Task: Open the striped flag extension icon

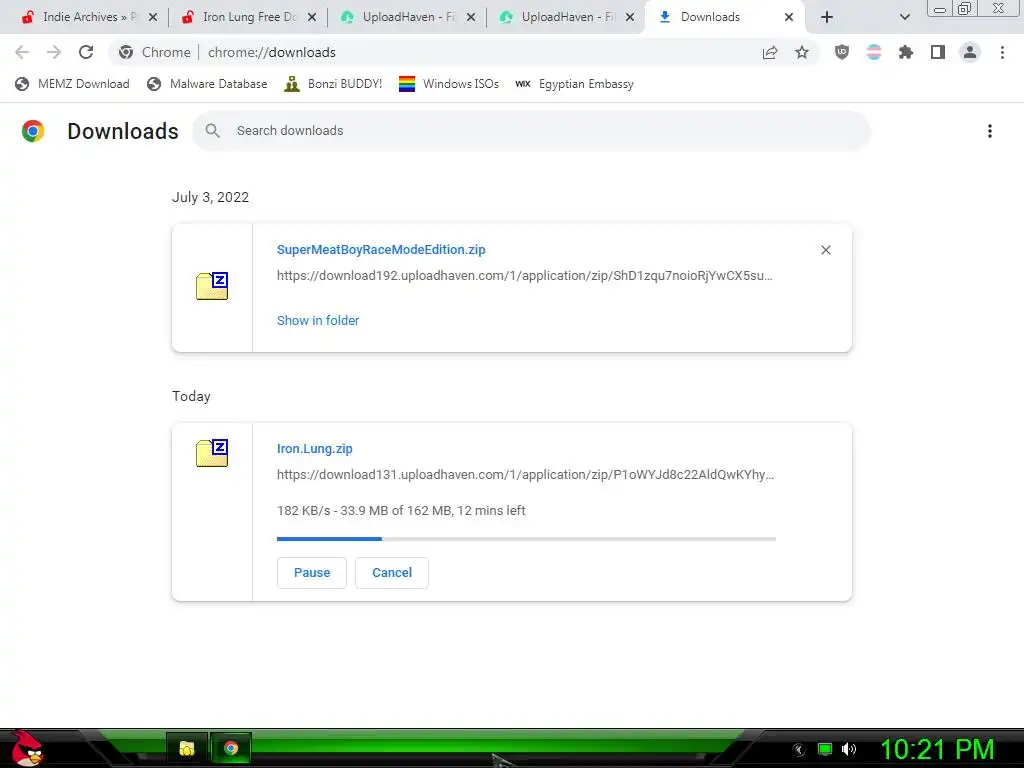Action: click(874, 52)
